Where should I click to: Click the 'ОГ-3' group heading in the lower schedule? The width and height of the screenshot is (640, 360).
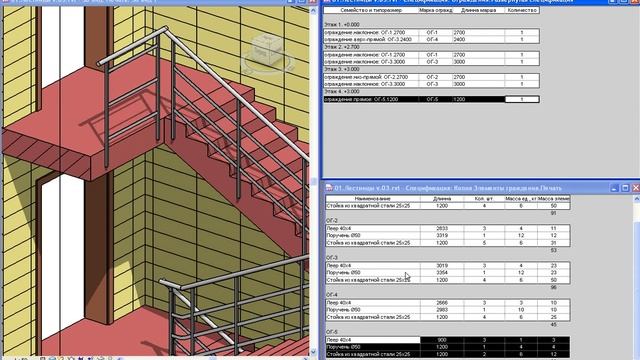click(332, 258)
